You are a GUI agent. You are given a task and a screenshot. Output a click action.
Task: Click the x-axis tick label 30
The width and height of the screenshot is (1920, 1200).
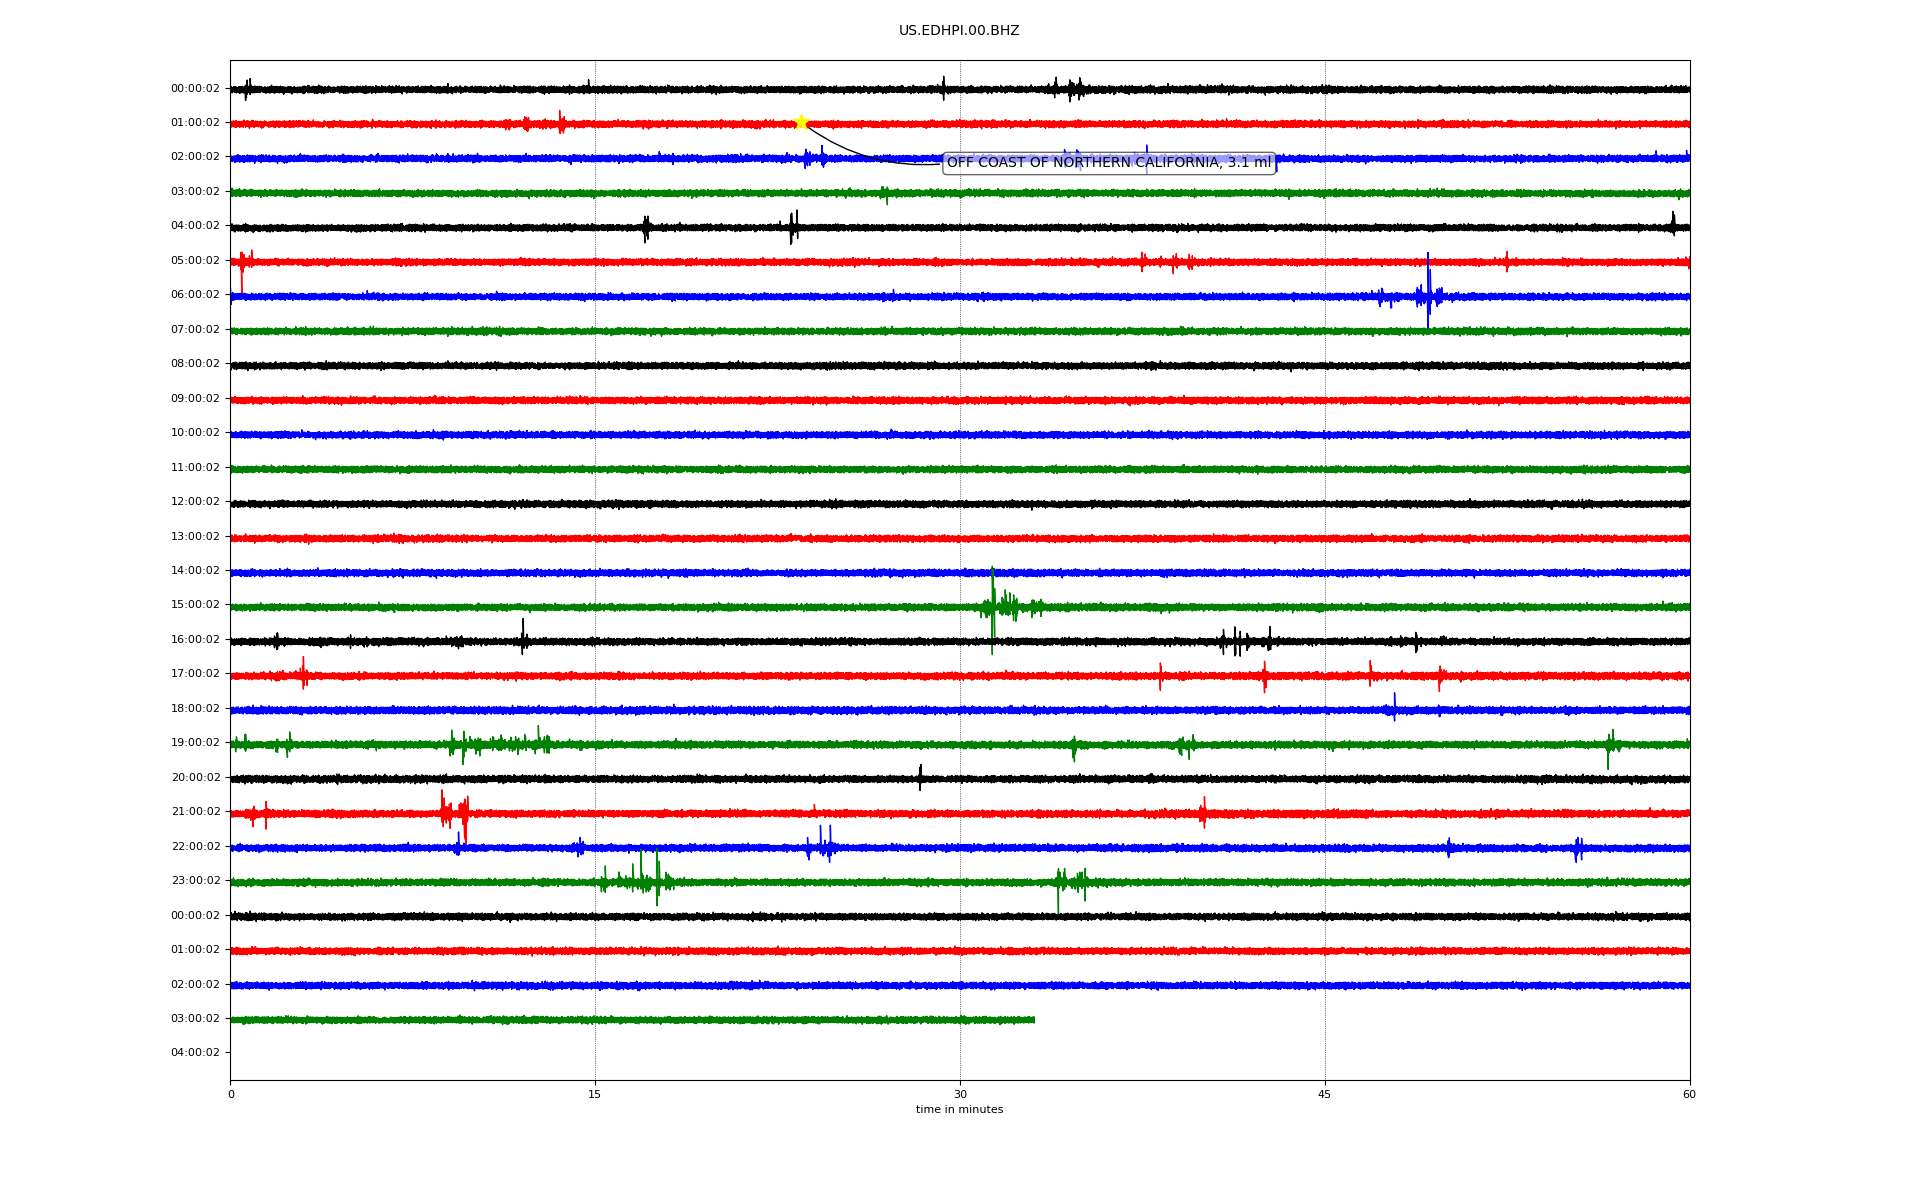click(x=960, y=1094)
